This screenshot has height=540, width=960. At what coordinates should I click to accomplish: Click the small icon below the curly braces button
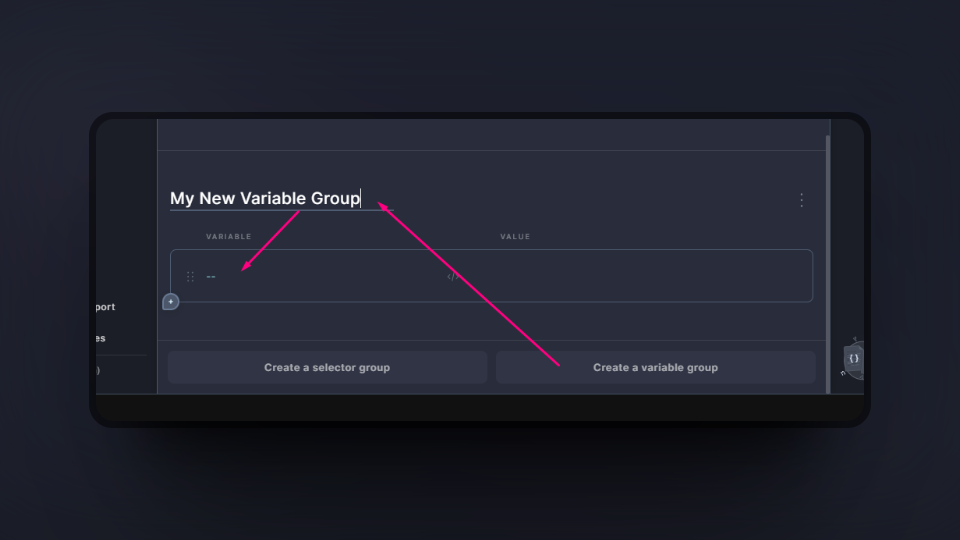pyautogui.click(x=843, y=374)
